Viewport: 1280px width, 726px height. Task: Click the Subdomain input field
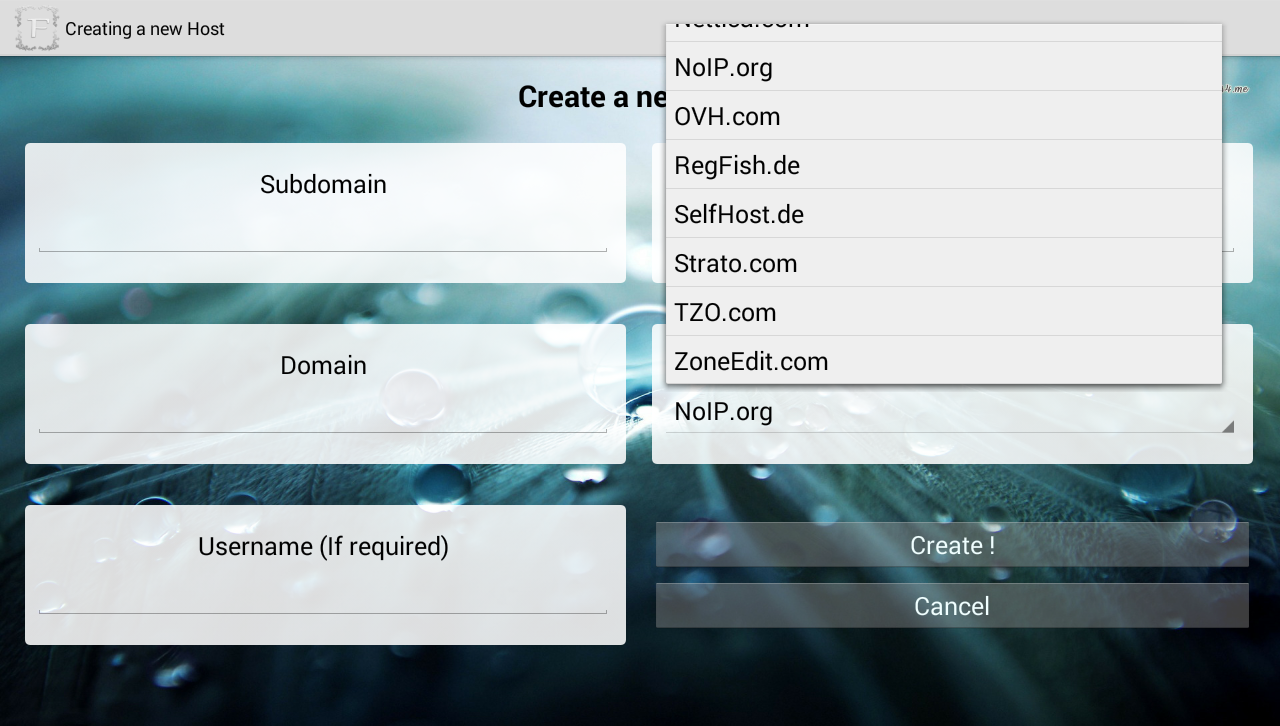click(x=323, y=237)
